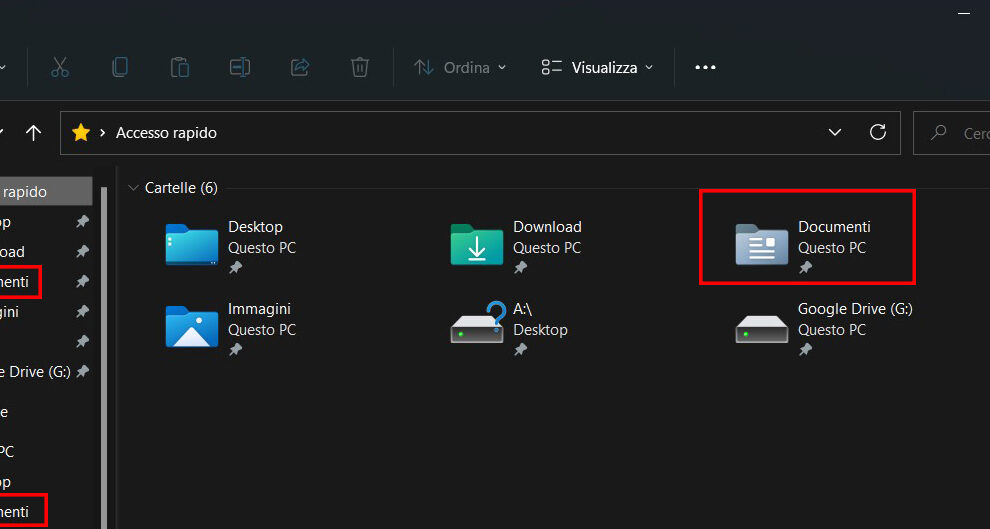Click the pin under Desktop folder

tap(236, 268)
